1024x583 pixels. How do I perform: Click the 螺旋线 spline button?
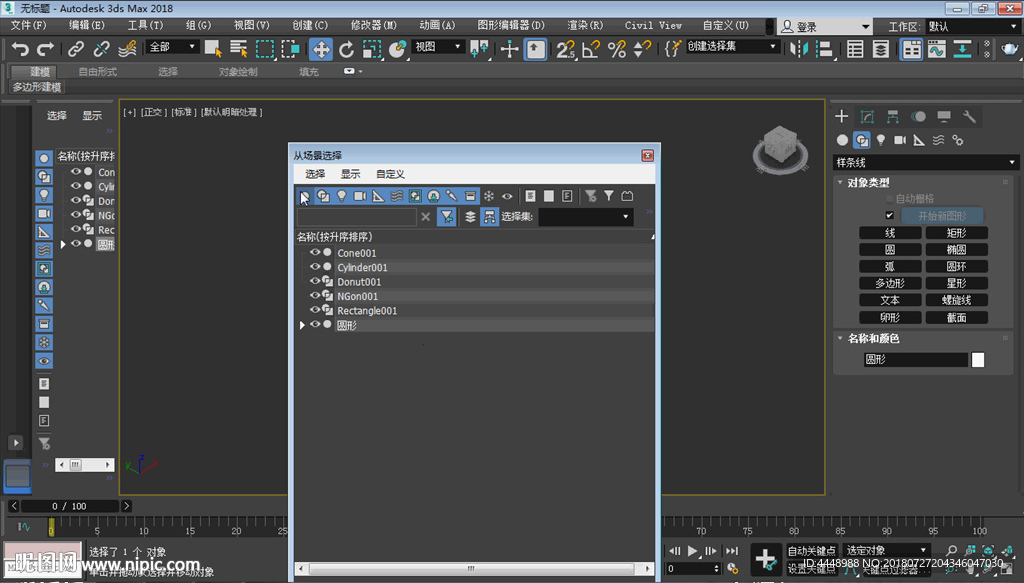tap(957, 300)
